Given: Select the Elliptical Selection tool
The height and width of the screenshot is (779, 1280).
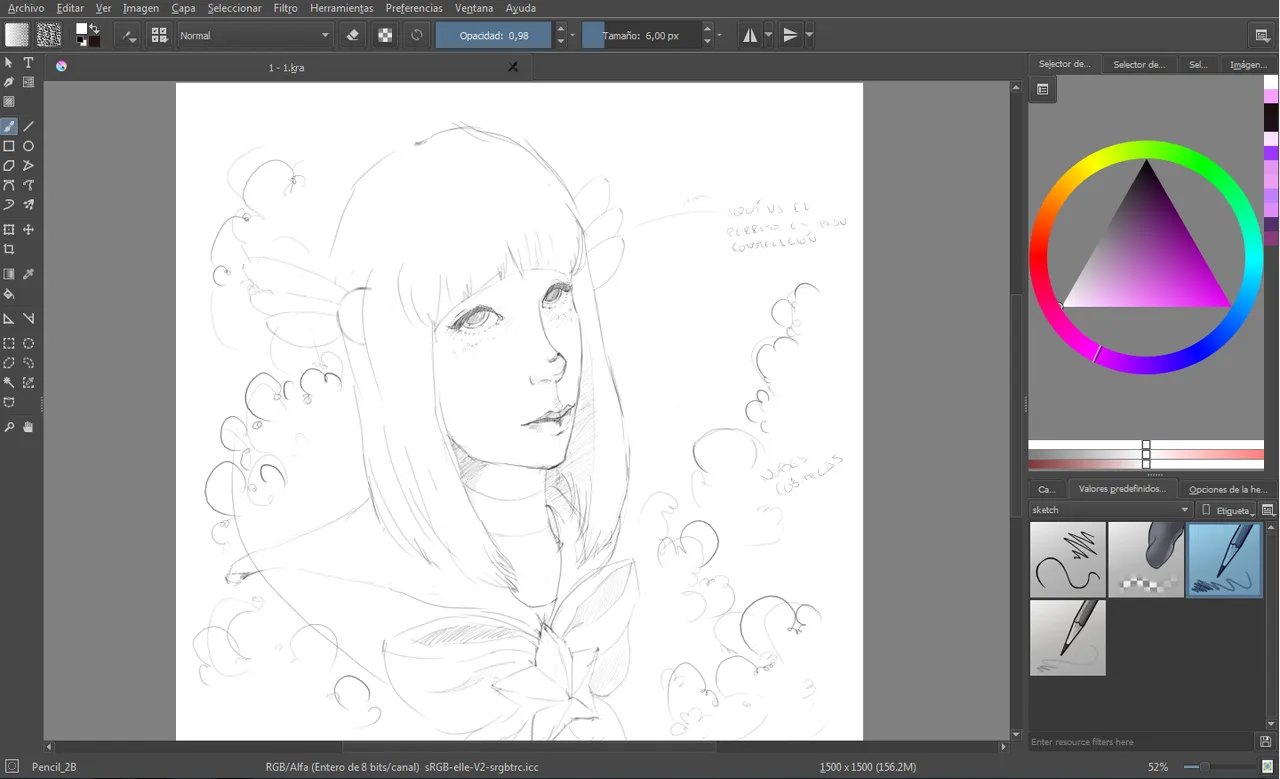Looking at the screenshot, I should pos(29,343).
